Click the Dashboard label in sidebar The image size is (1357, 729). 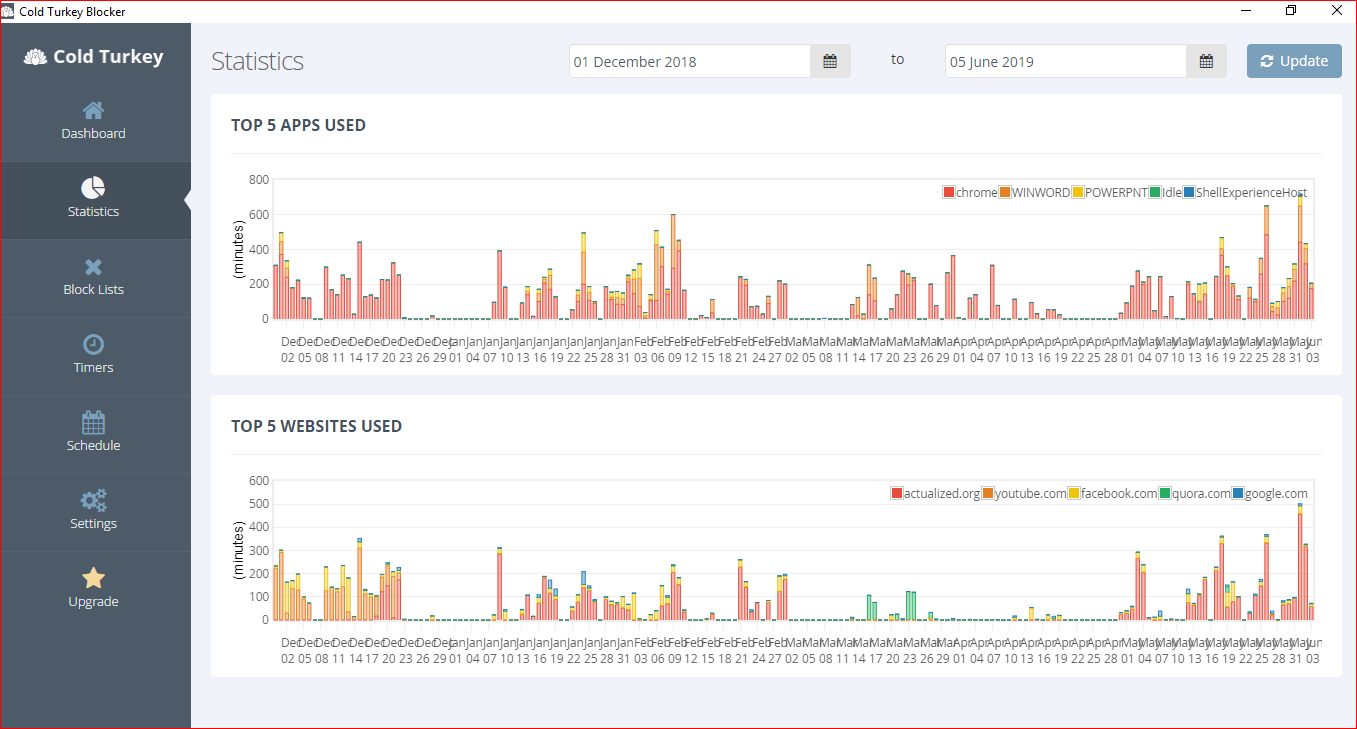93,134
